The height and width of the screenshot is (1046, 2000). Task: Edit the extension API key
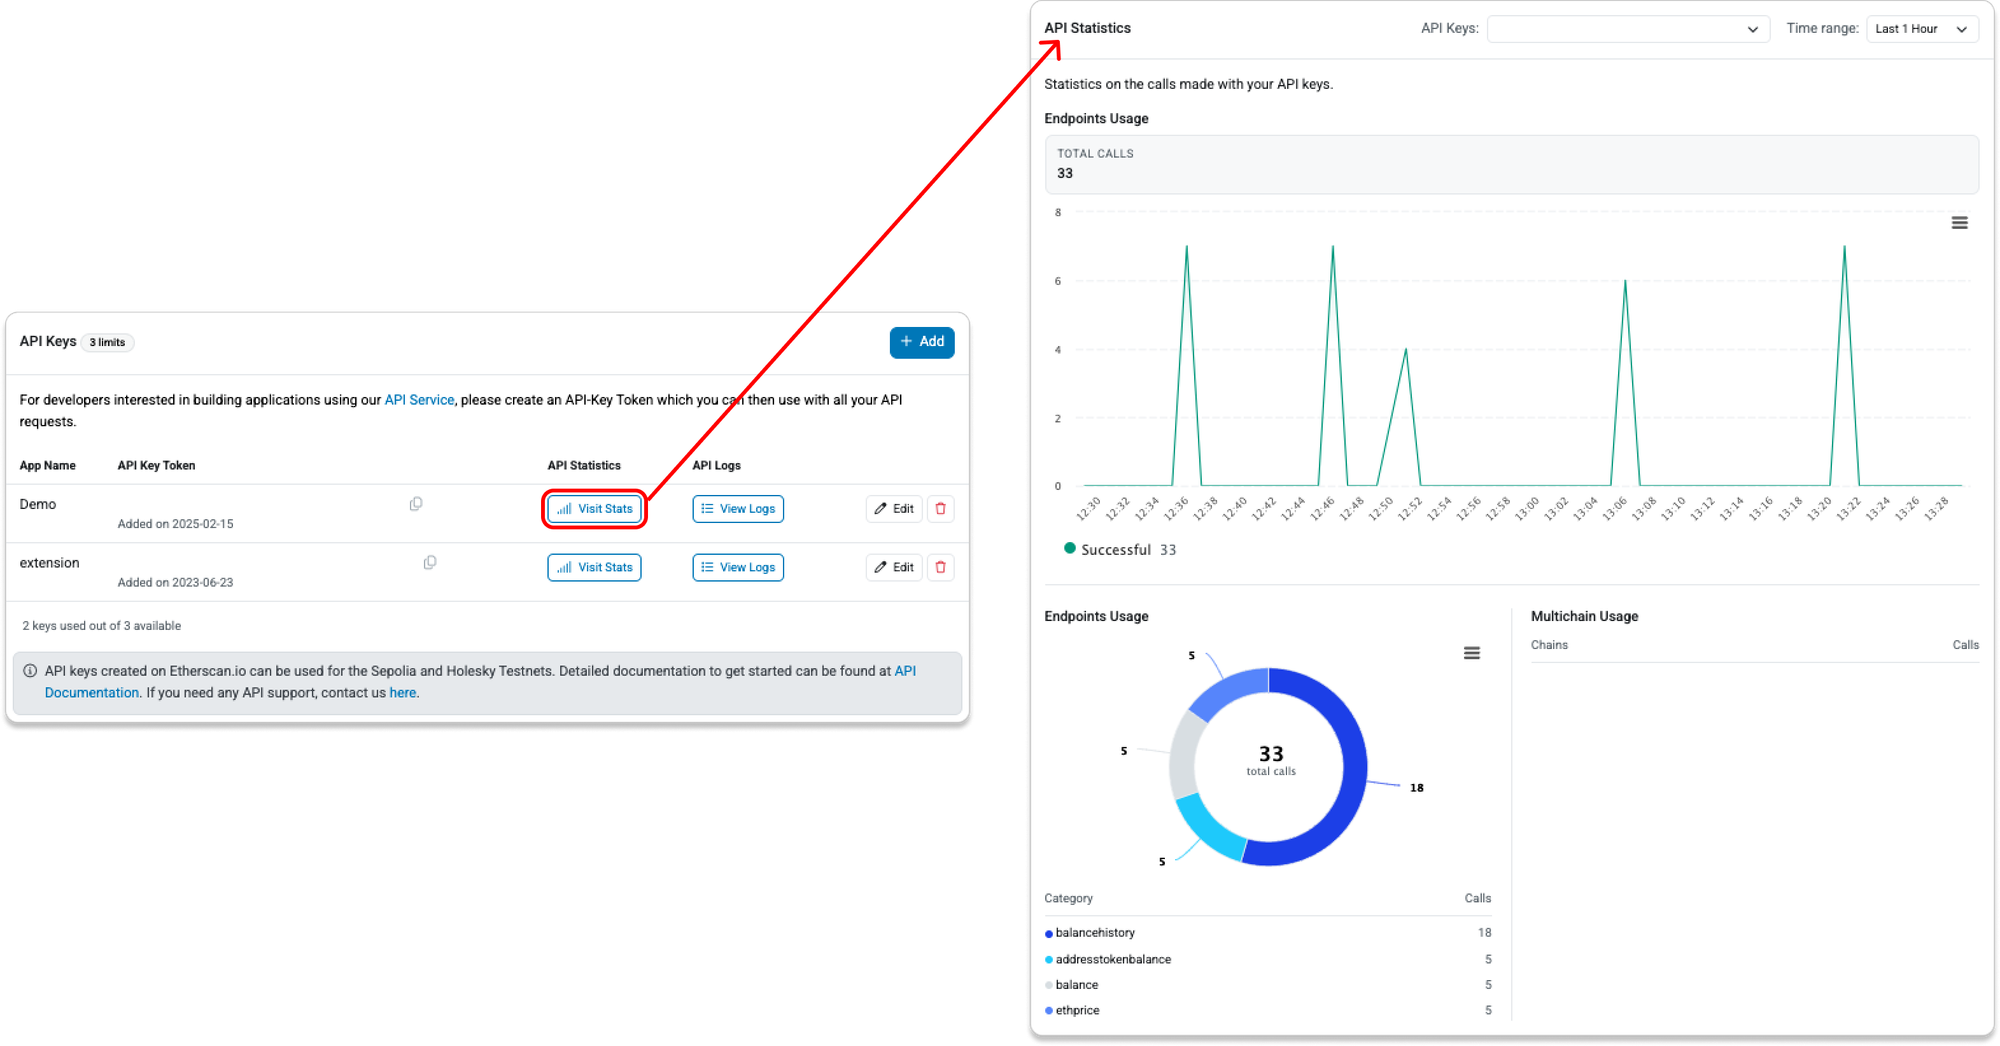[894, 568]
